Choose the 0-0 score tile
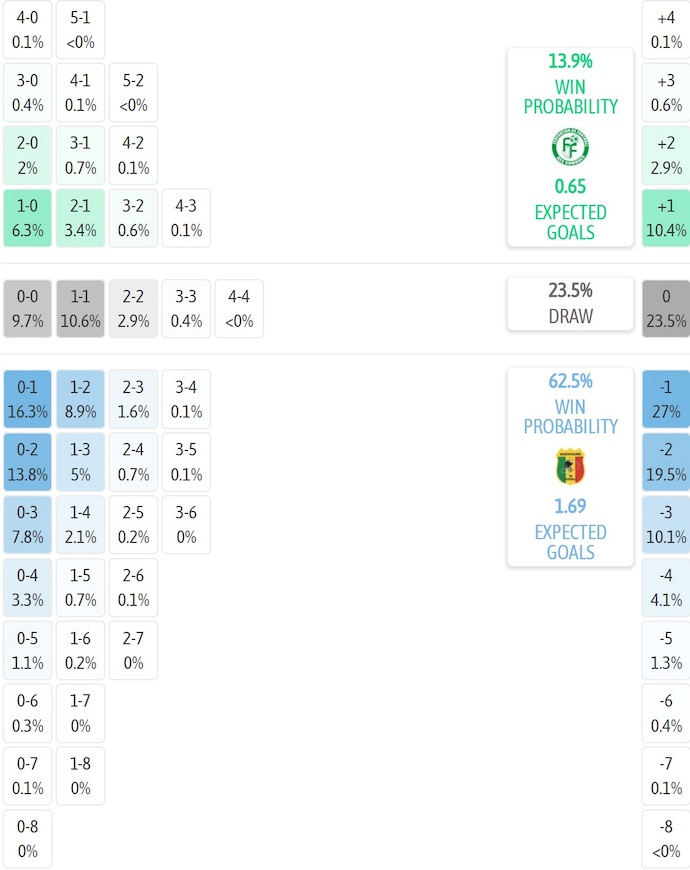 click(x=28, y=309)
